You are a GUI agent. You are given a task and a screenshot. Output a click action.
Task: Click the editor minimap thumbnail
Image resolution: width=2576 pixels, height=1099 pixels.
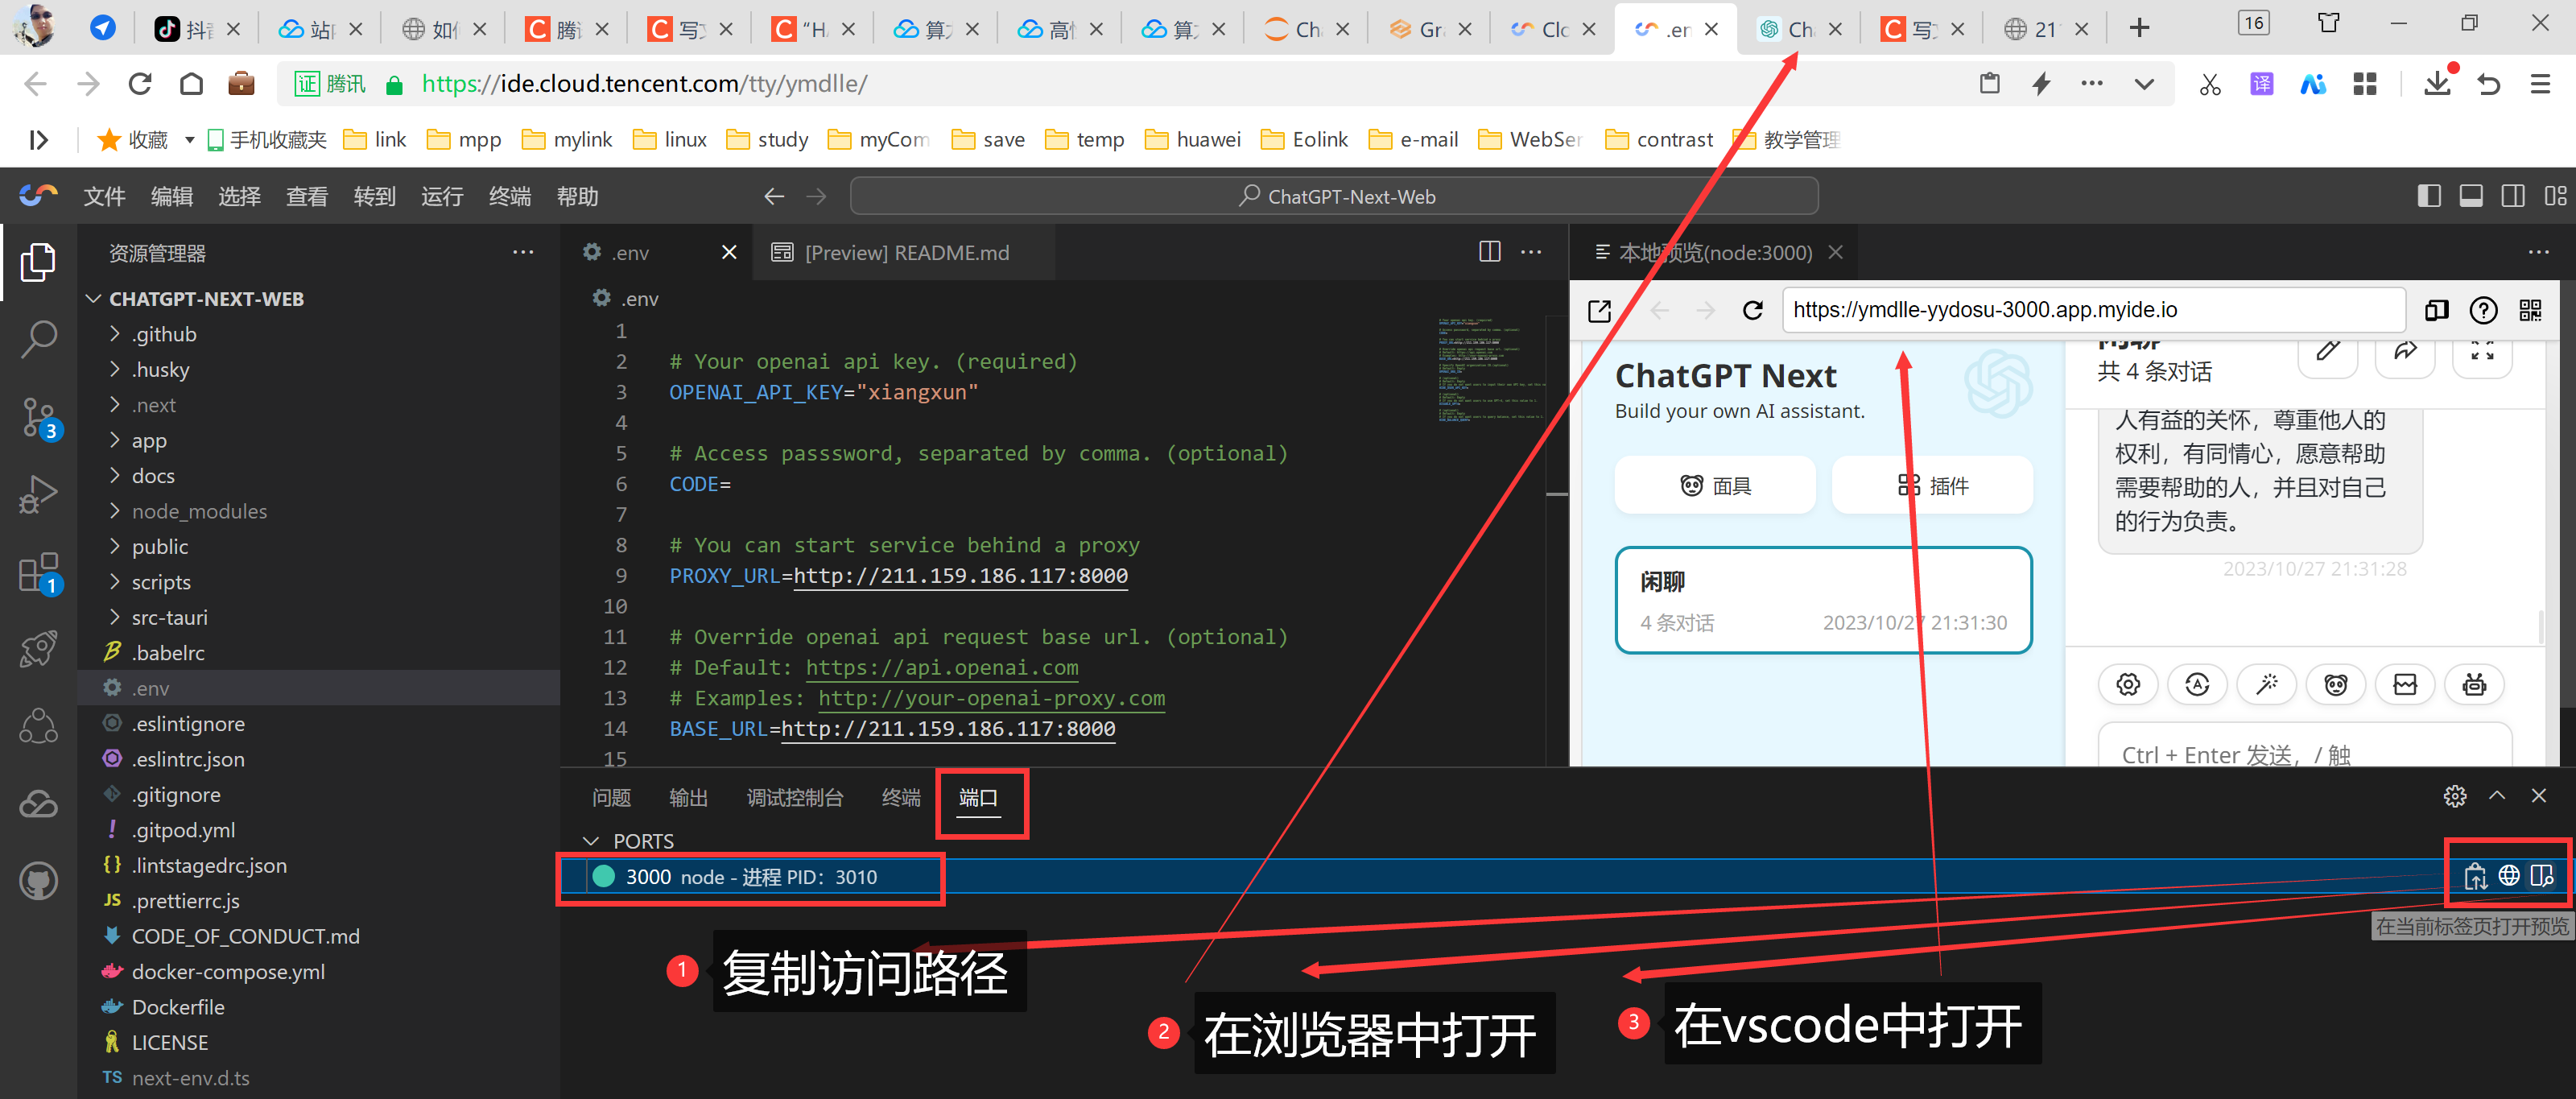pyautogui.click(x=1491, y=371)
